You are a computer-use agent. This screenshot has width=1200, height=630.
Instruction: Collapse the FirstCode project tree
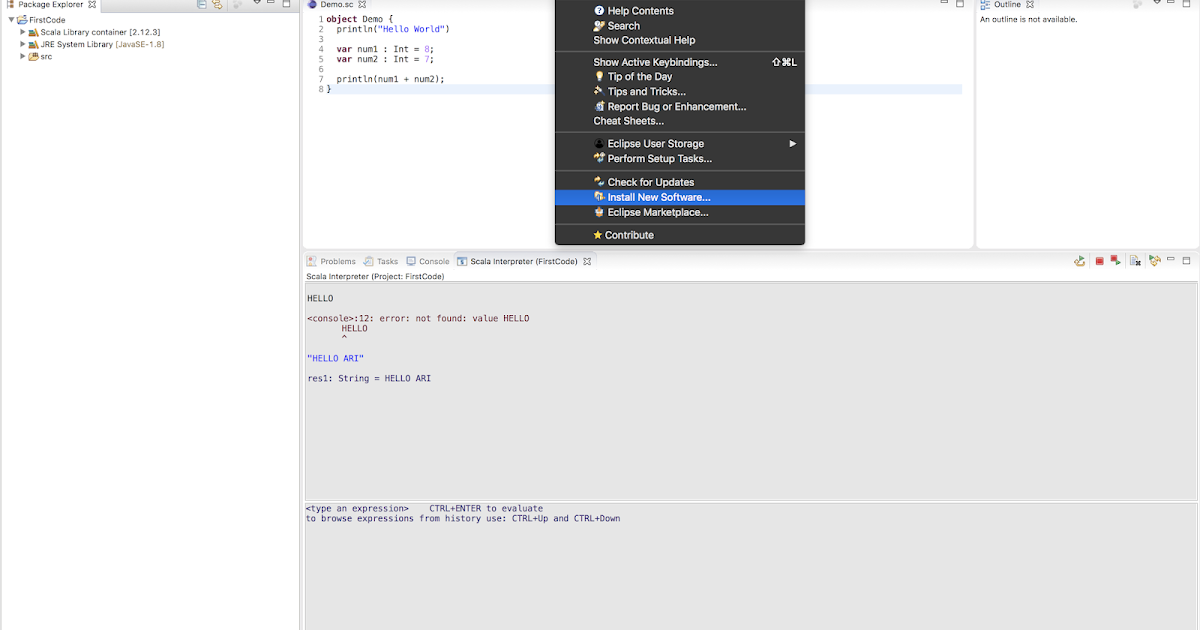10,18
